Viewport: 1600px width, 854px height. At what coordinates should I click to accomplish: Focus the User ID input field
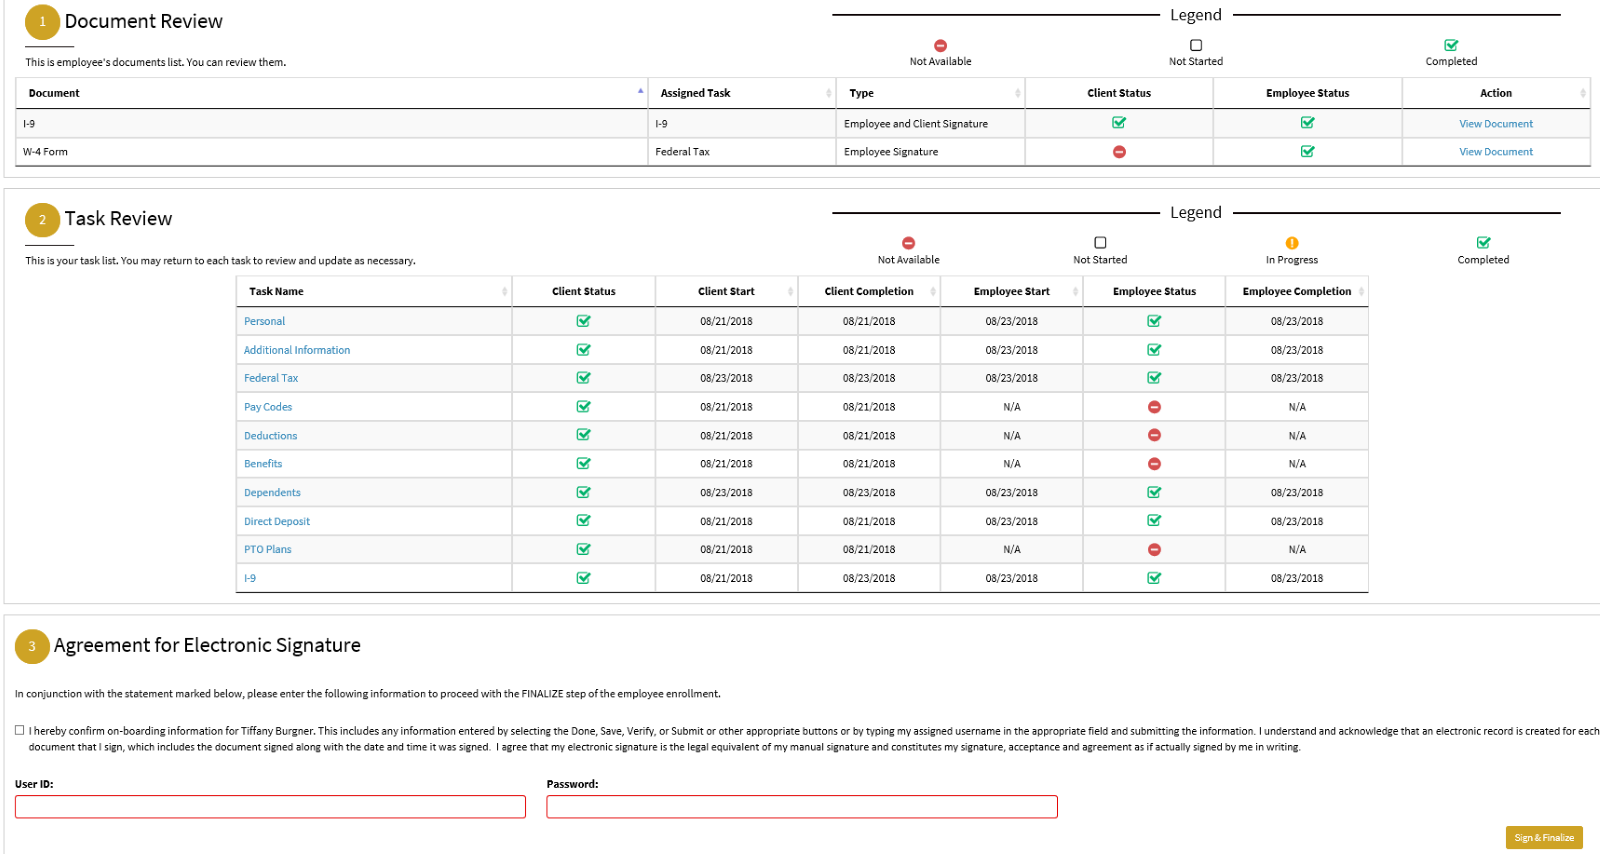tap(270, 807)
